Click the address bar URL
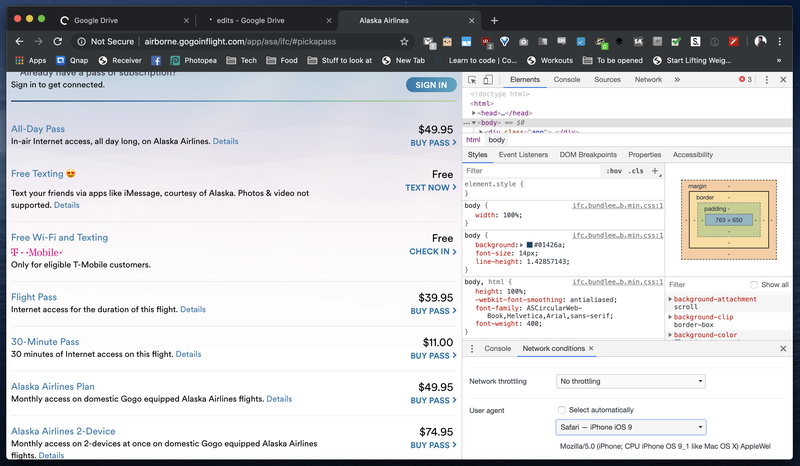 pyautogui.click(x=240, y=41)
